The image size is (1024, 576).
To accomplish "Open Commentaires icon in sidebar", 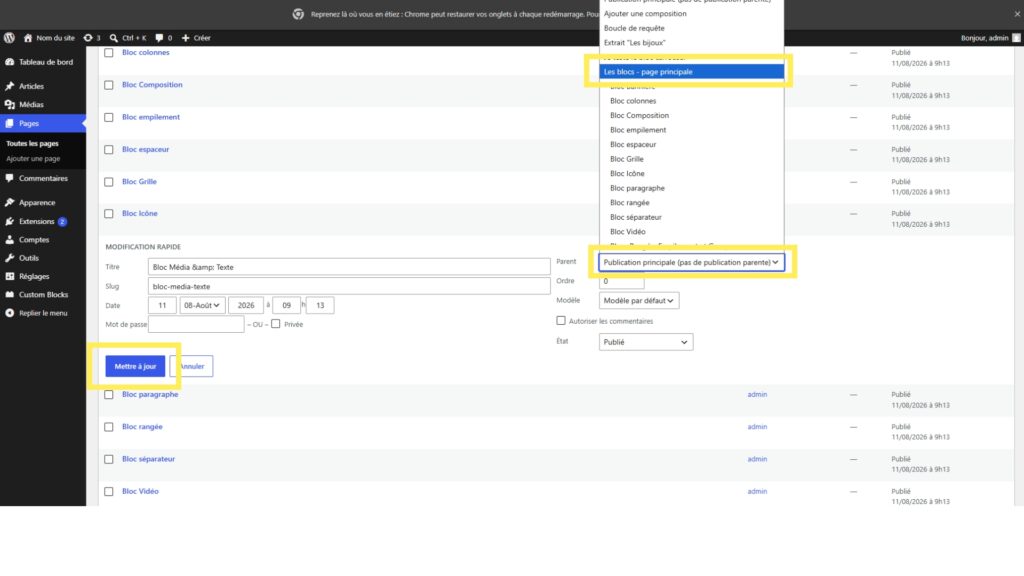I will [x=10, y=178].
